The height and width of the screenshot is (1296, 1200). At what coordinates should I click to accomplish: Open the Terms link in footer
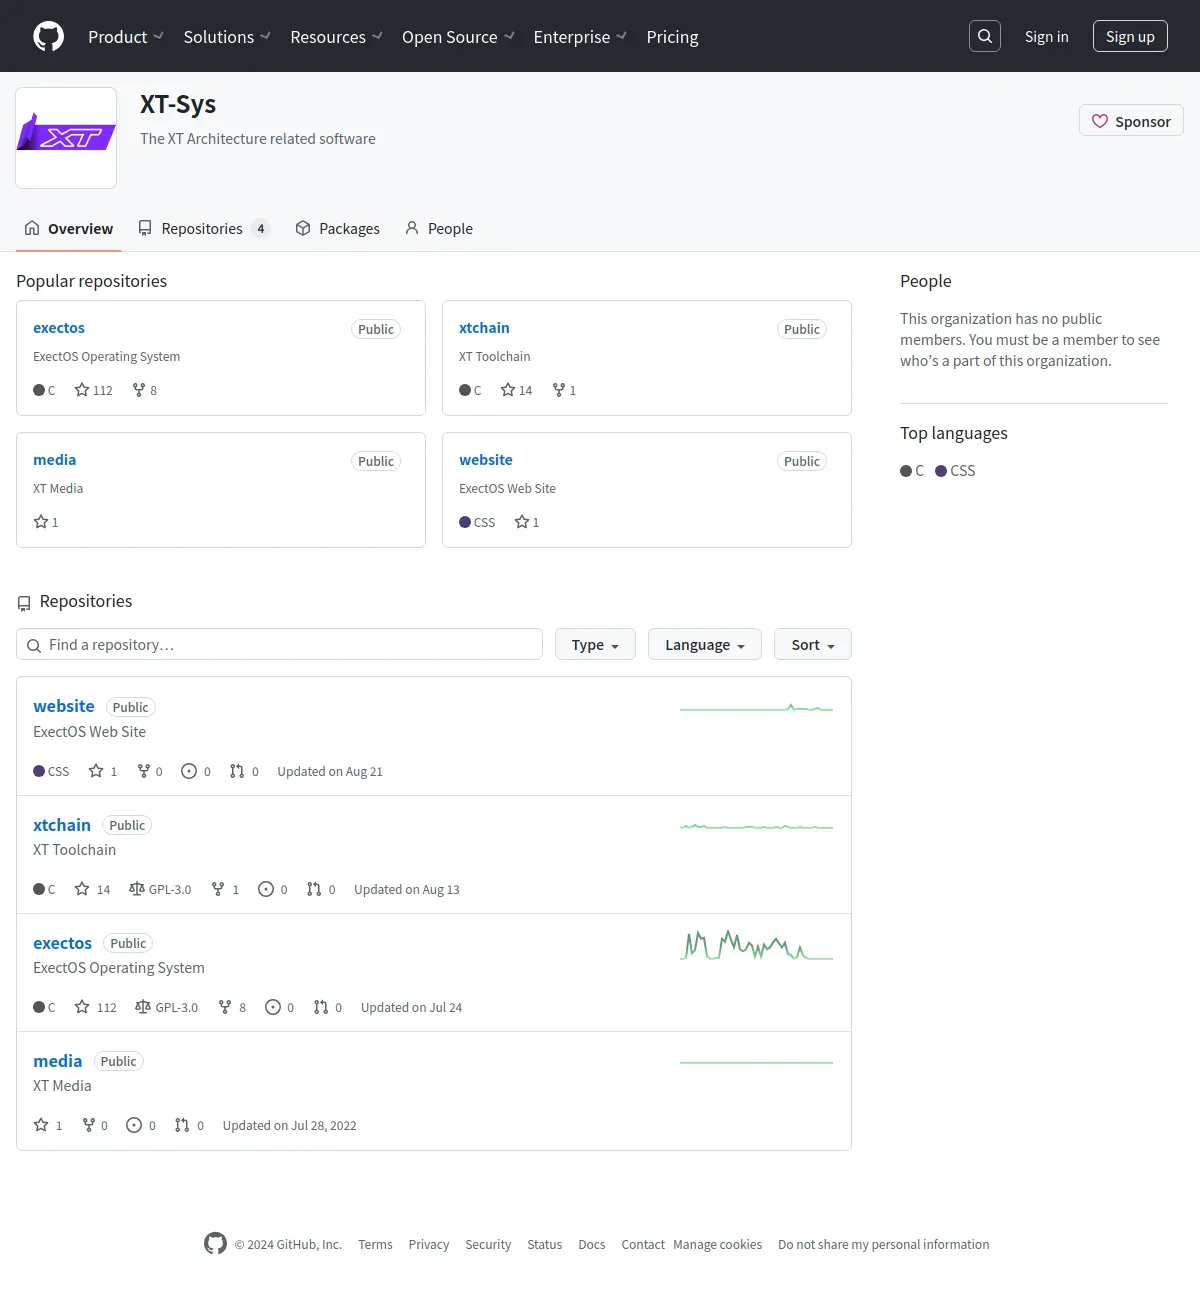375,1245
